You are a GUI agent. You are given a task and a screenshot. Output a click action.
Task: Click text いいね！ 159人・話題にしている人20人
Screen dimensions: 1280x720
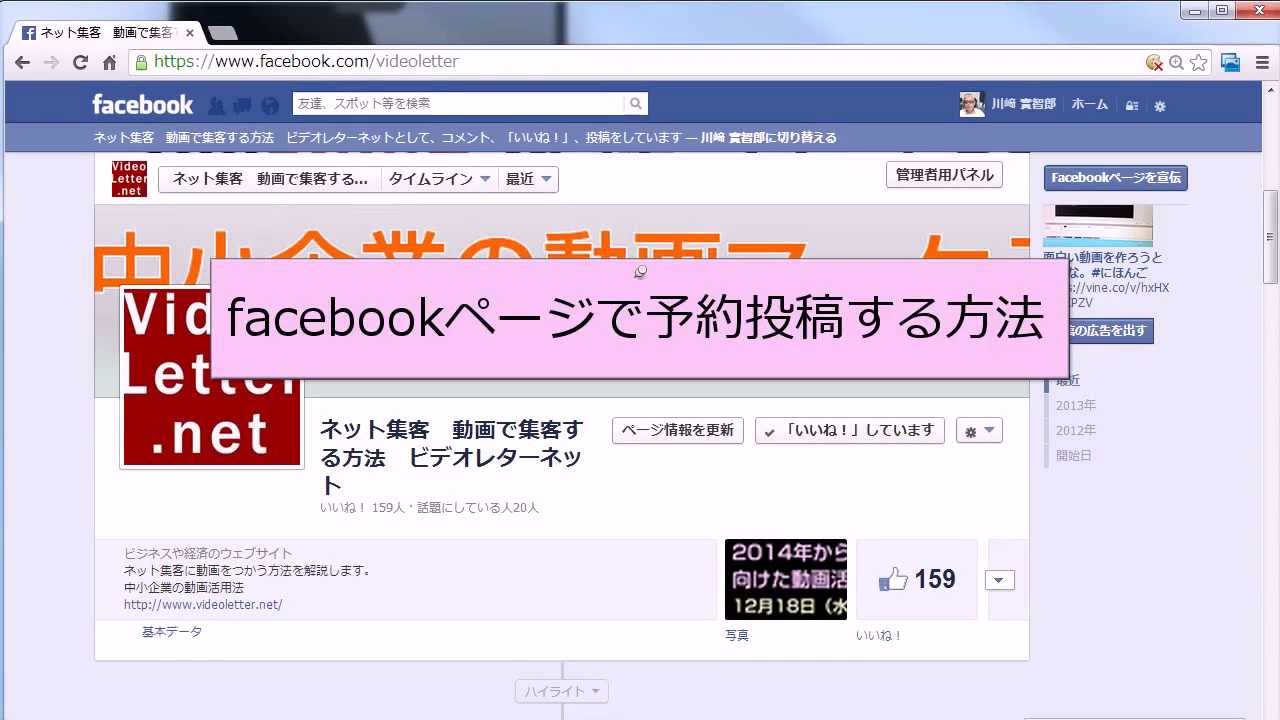point(429,508)
